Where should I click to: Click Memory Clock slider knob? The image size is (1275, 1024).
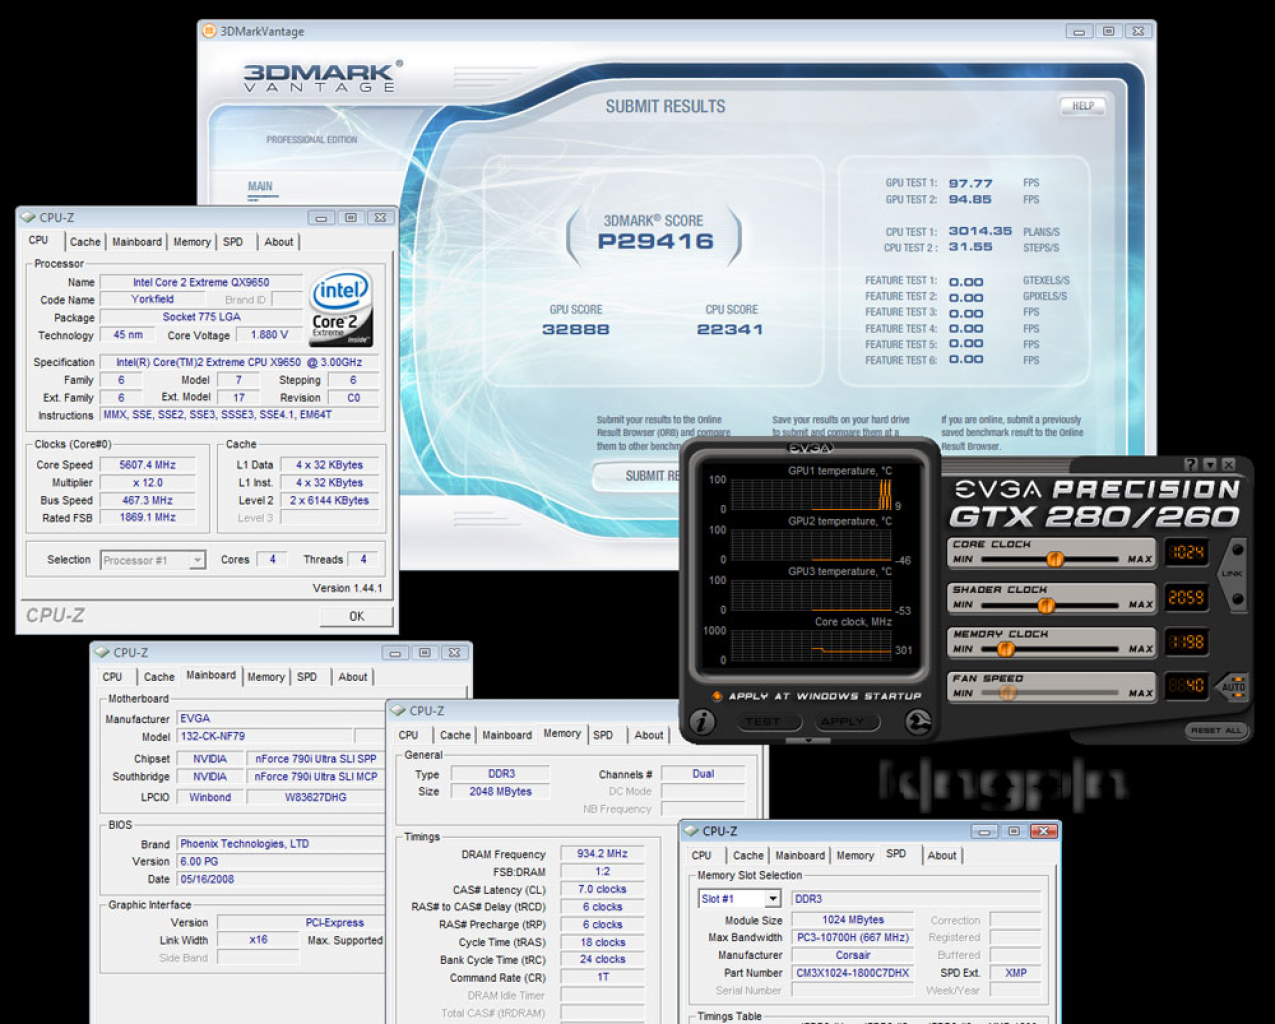pos(1006,649)
